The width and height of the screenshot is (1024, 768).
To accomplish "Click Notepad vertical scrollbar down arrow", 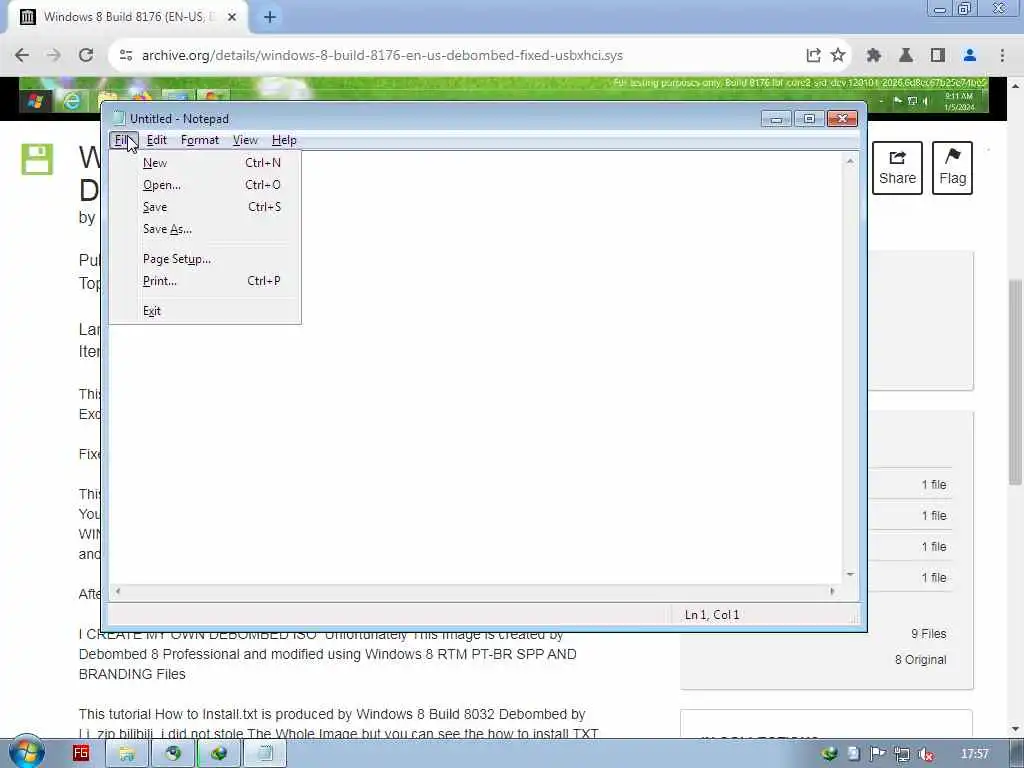I will point(850,575).
